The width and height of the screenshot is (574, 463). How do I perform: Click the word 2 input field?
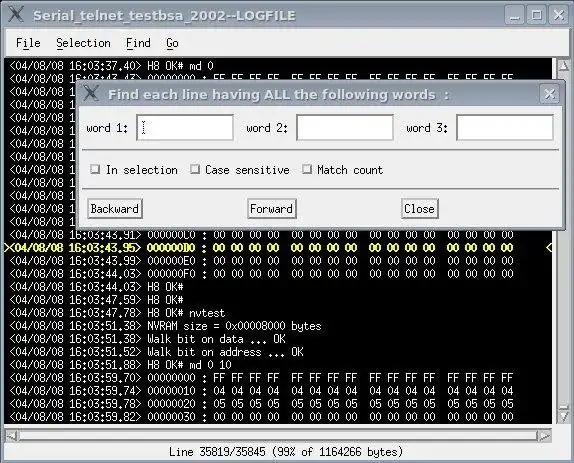345,127
